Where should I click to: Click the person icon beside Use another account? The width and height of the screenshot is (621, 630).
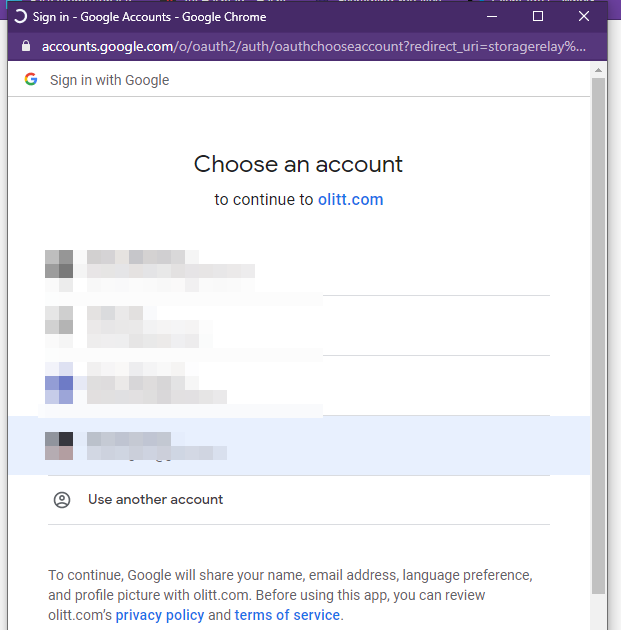62,500
